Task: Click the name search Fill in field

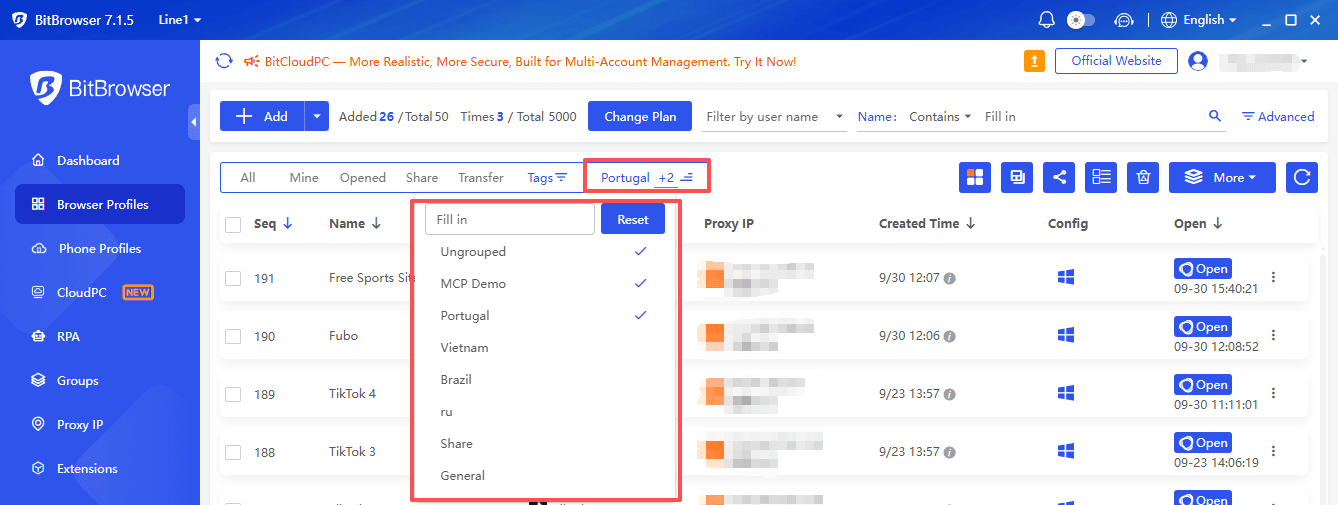Action: [1090, 117]
